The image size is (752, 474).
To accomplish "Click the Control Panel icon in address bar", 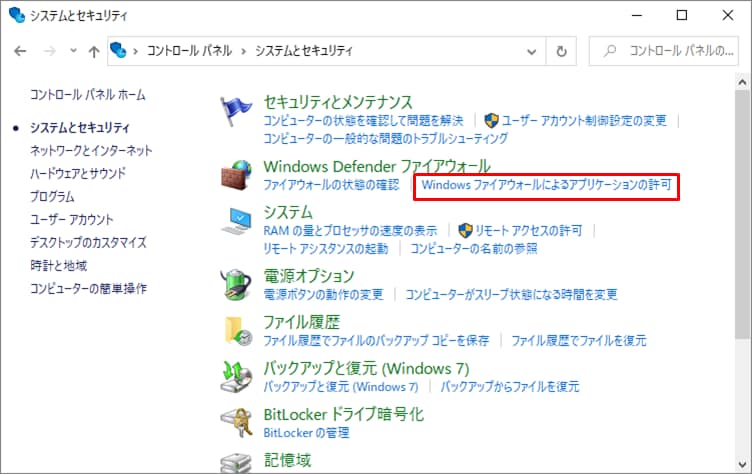I will 118,50.
